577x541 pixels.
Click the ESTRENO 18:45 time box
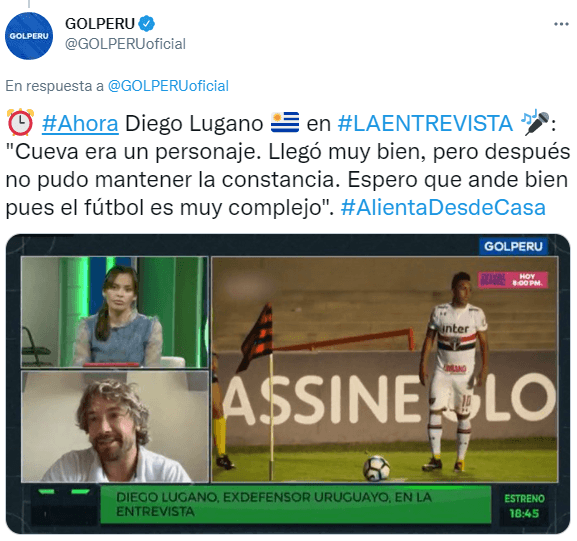(x=524, y=506)
